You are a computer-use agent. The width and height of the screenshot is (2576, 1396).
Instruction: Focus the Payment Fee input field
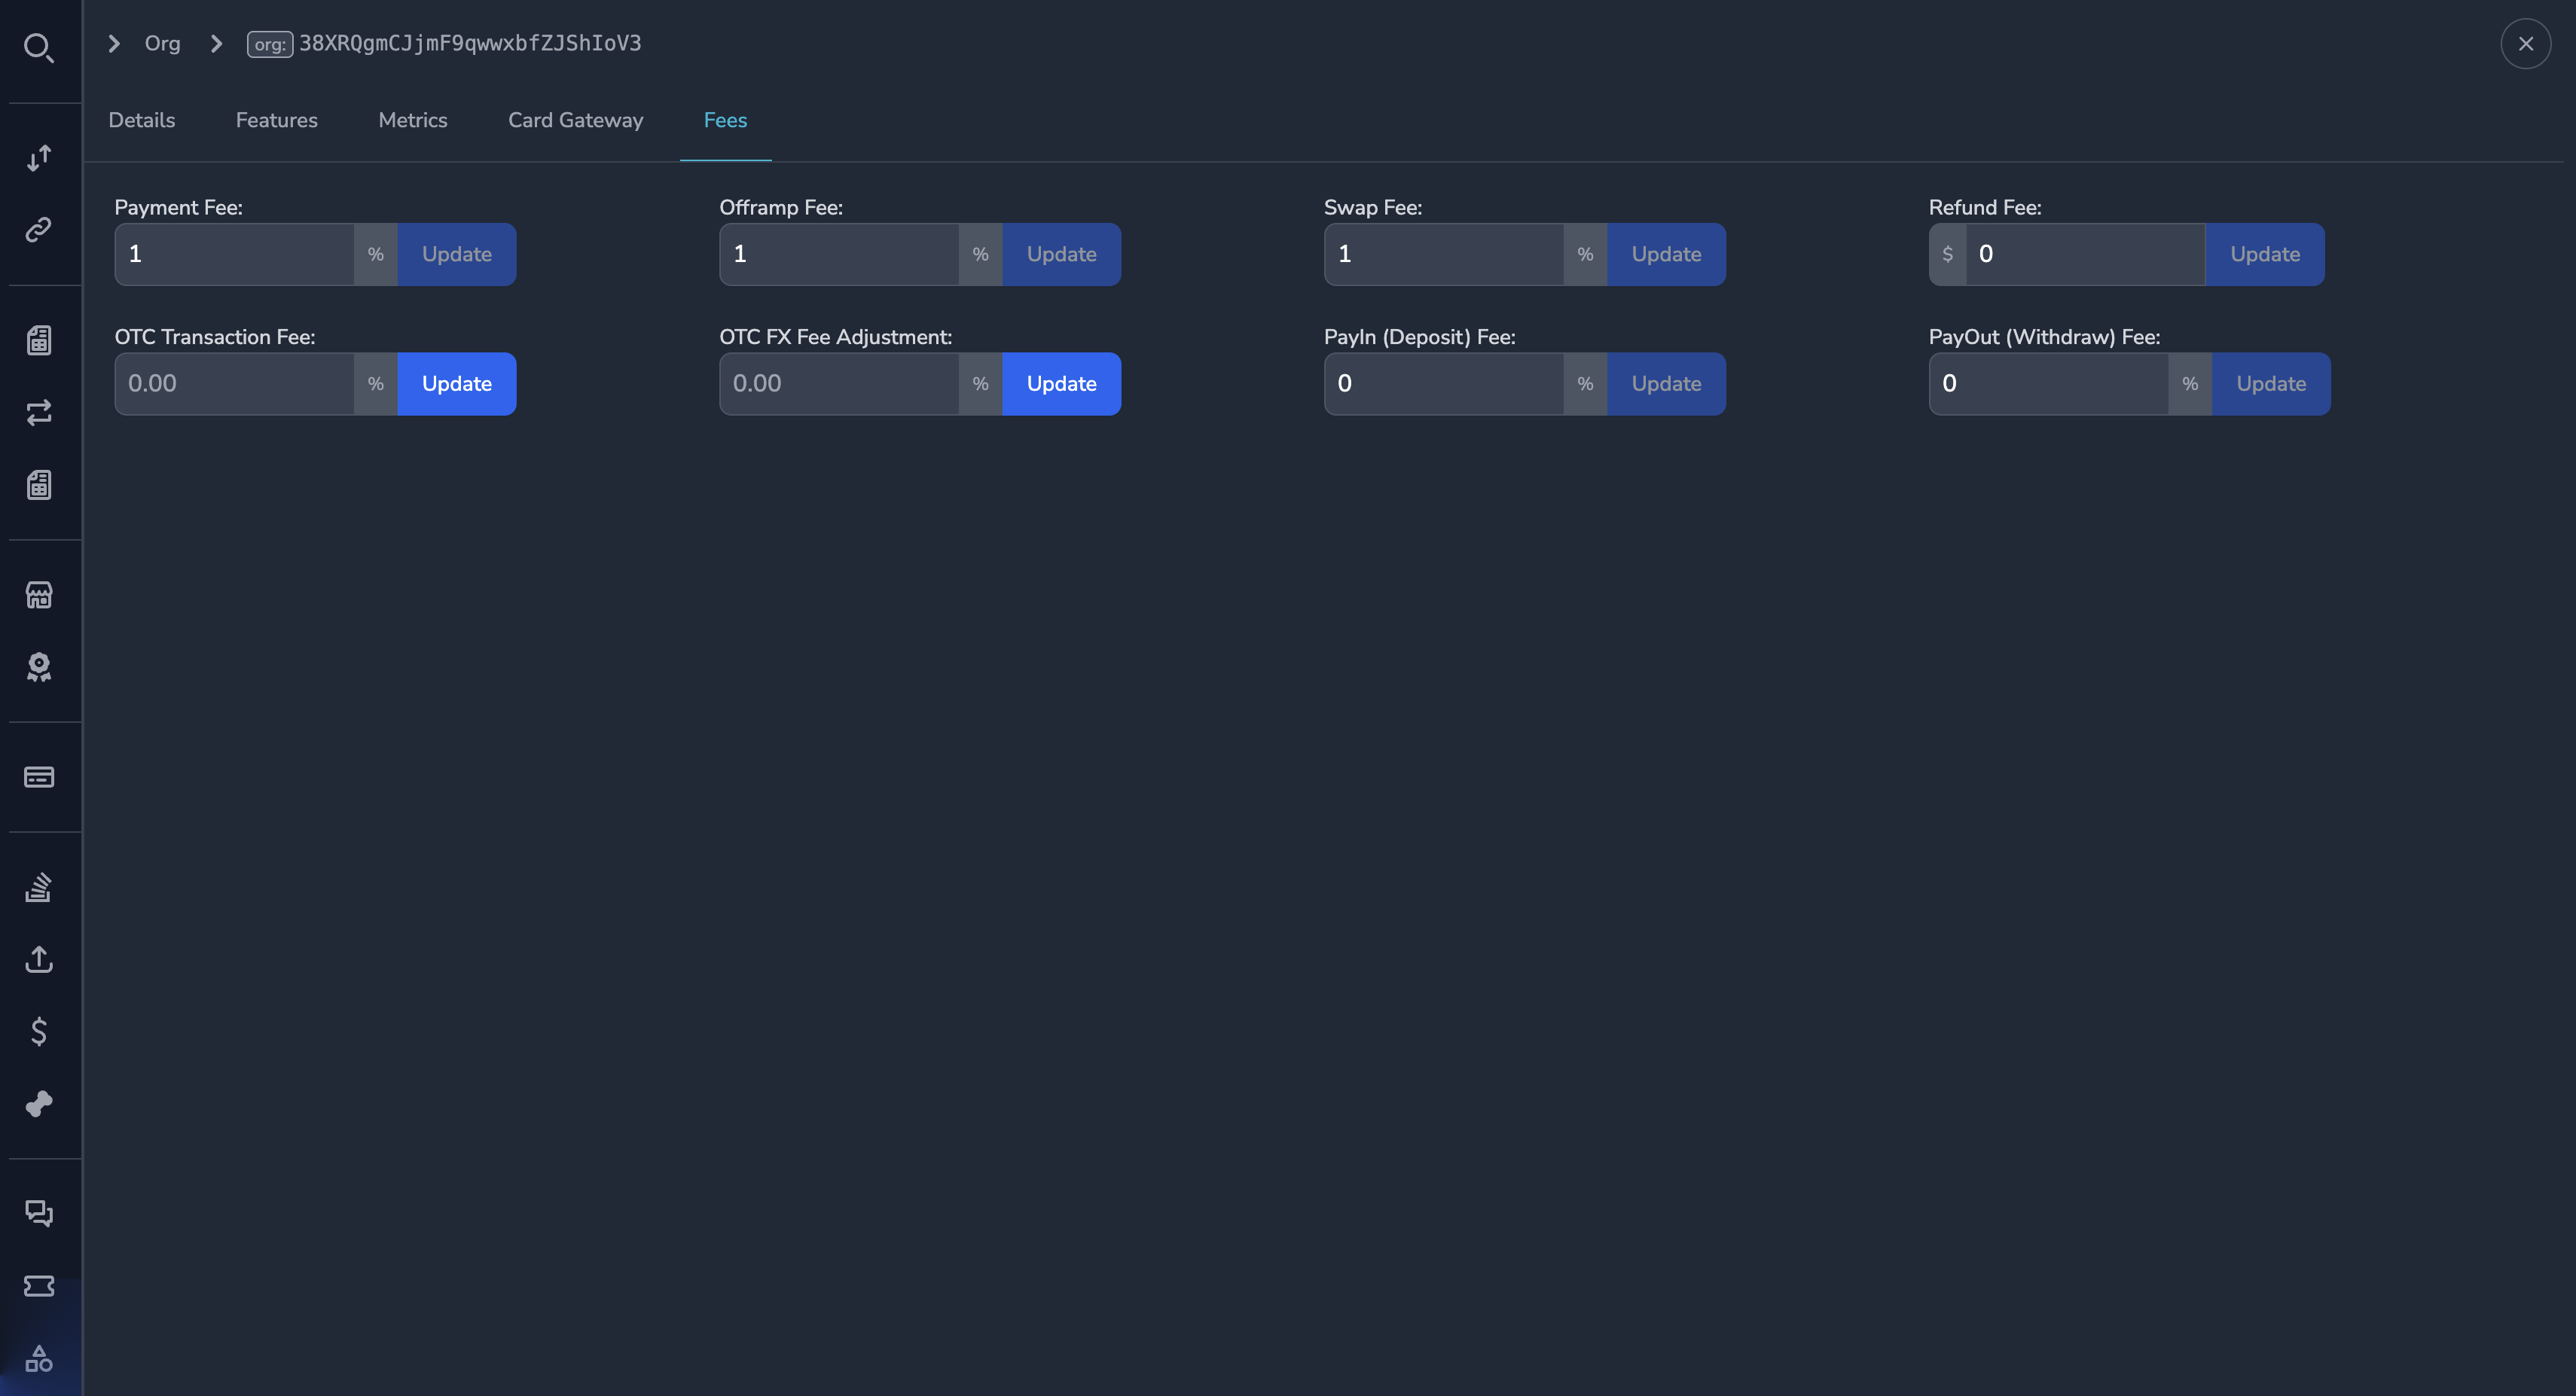(235, 254)
